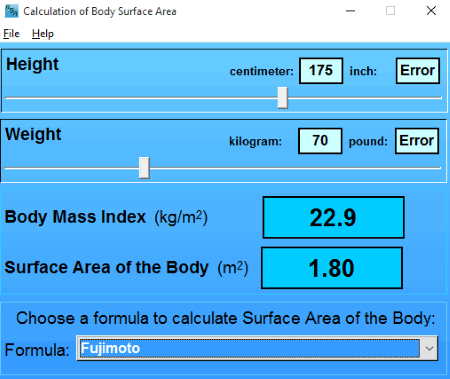This screenshot has height=379, width=450.
Task: Click the kilogram input field showing 70
Action: click(320, 141)
